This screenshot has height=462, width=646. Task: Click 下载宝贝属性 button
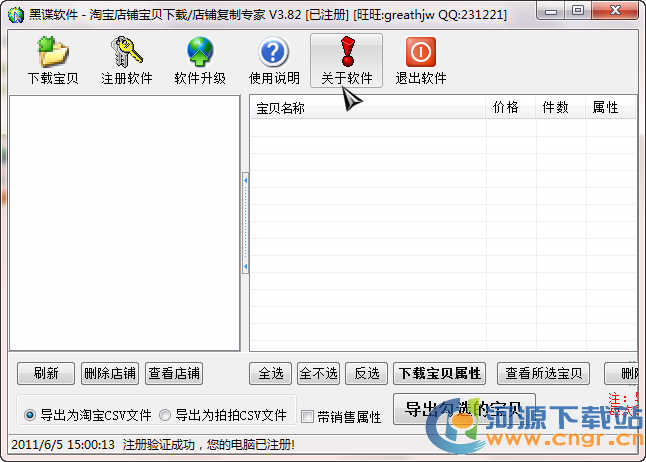pos(440,373)
